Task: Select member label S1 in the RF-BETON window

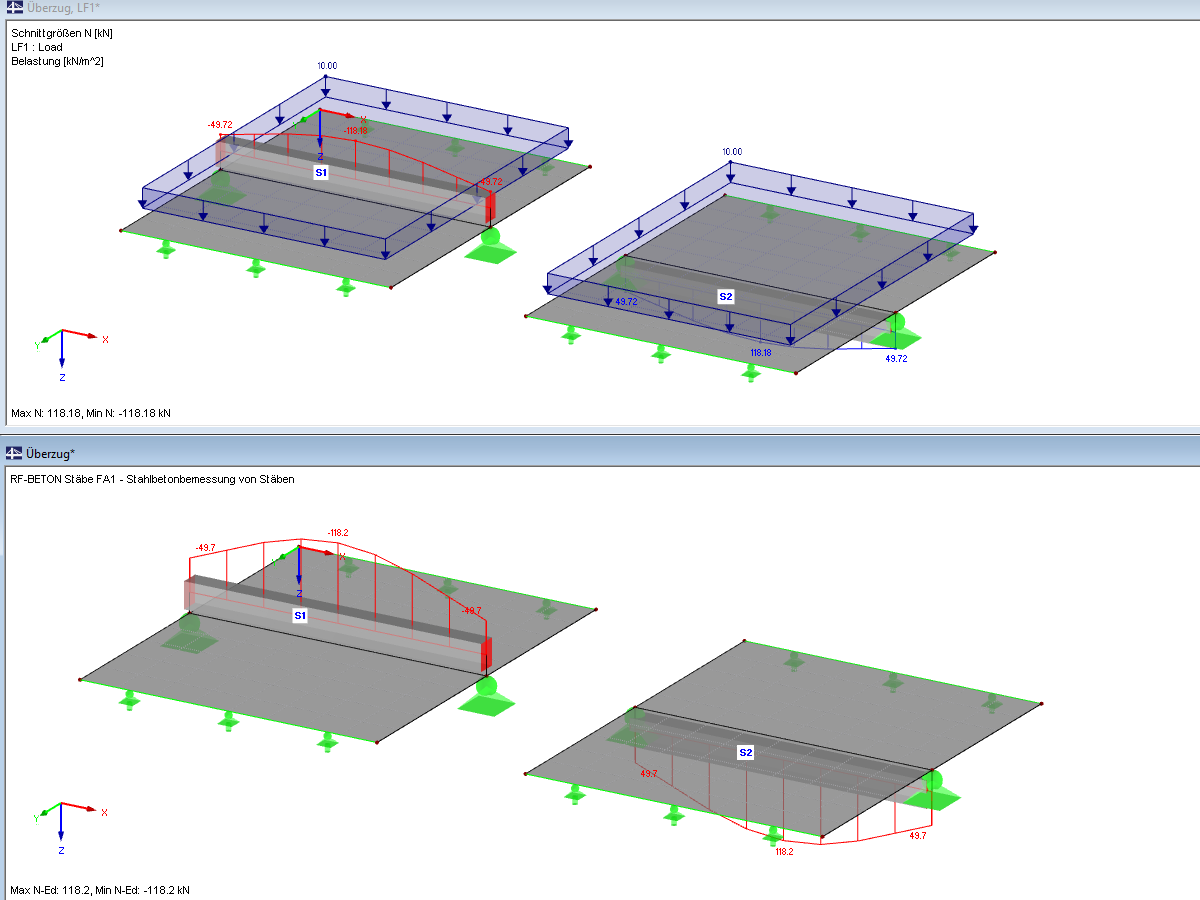Action: (x=299, y=616)
